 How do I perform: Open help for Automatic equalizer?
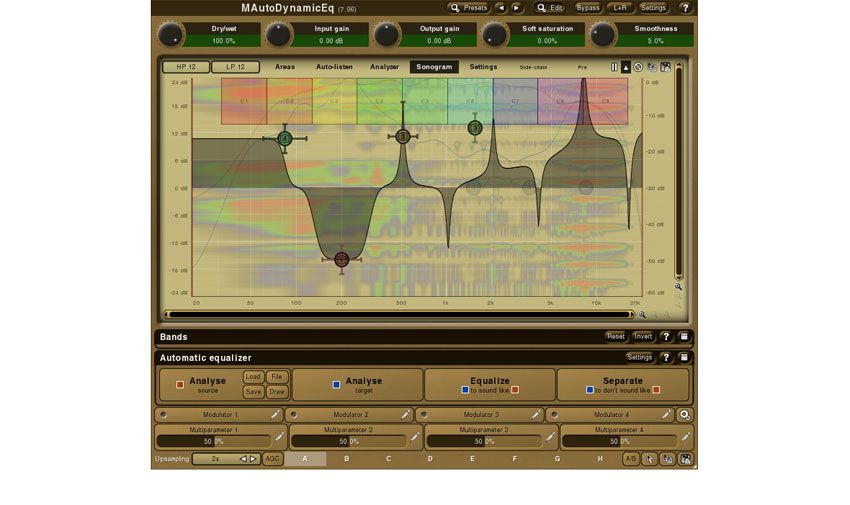click(666, 358)
